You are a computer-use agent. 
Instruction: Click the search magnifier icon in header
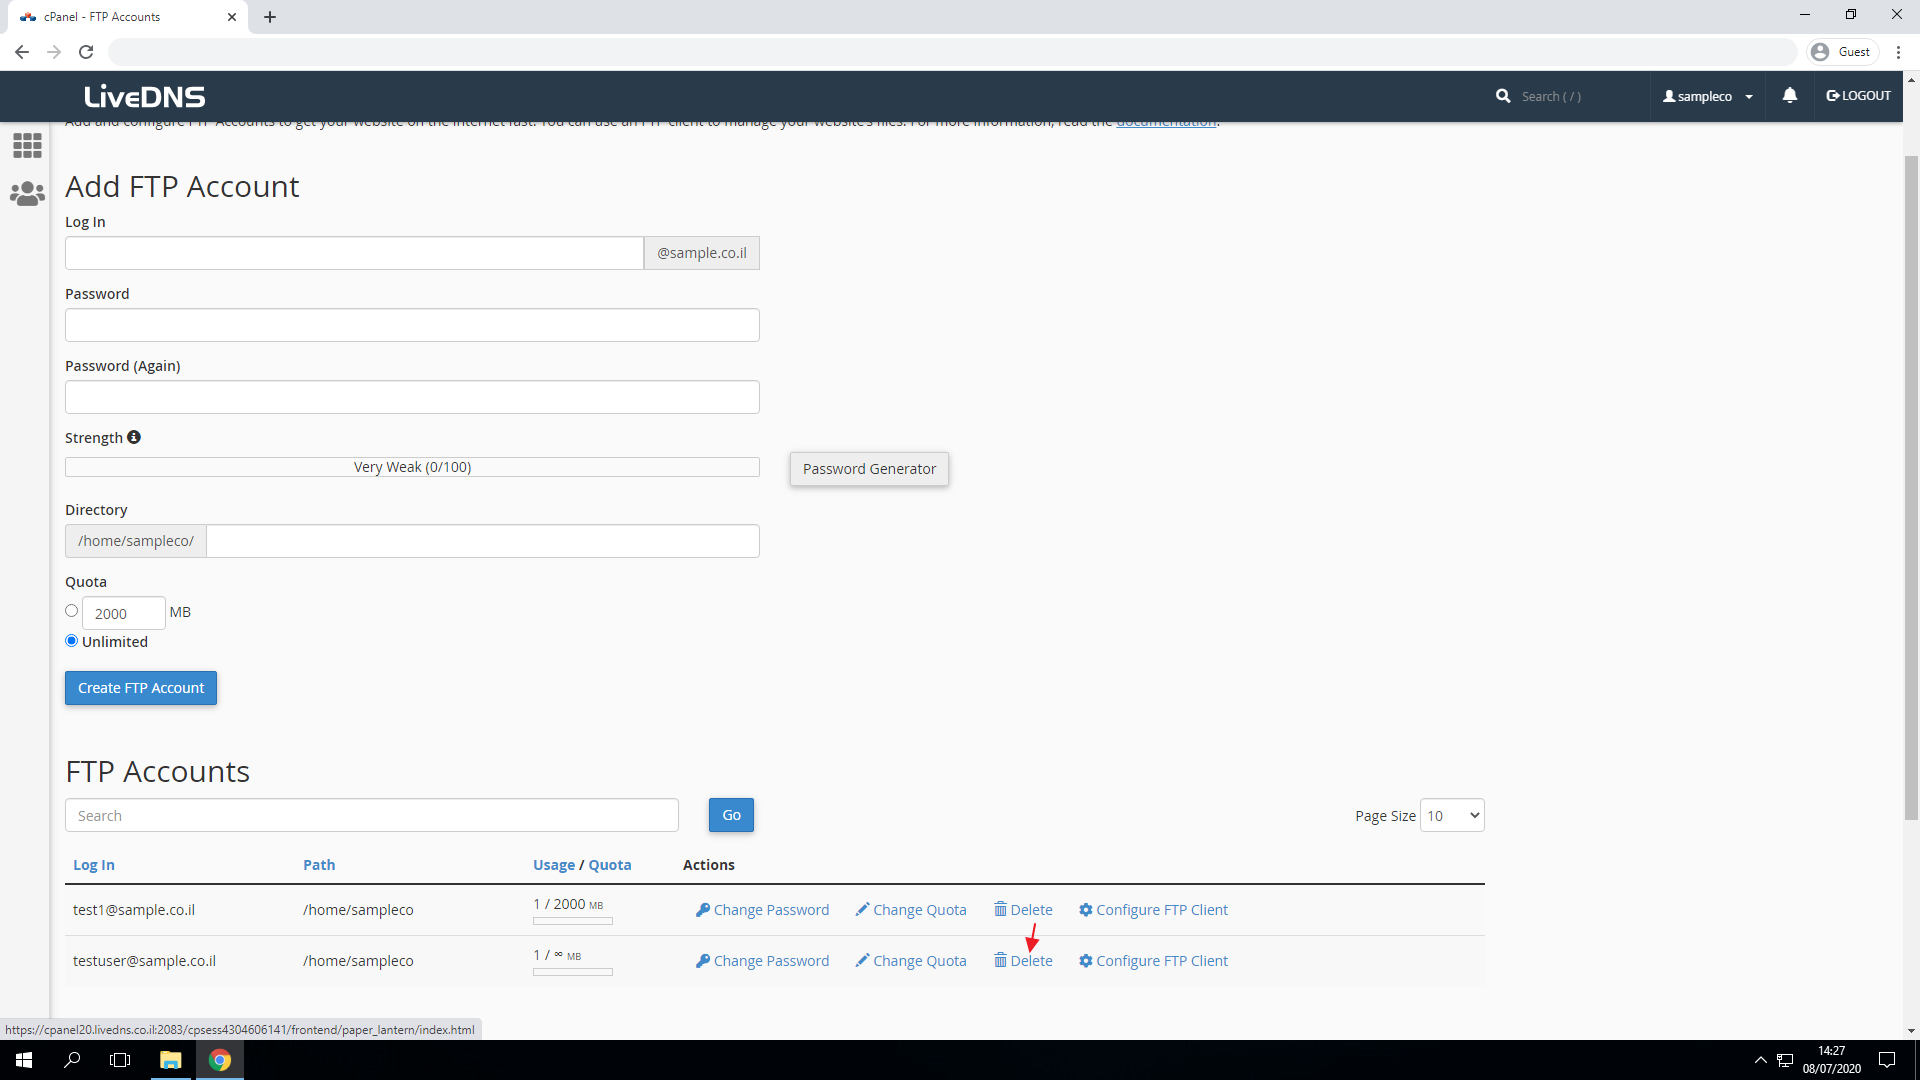[1503, 96]
